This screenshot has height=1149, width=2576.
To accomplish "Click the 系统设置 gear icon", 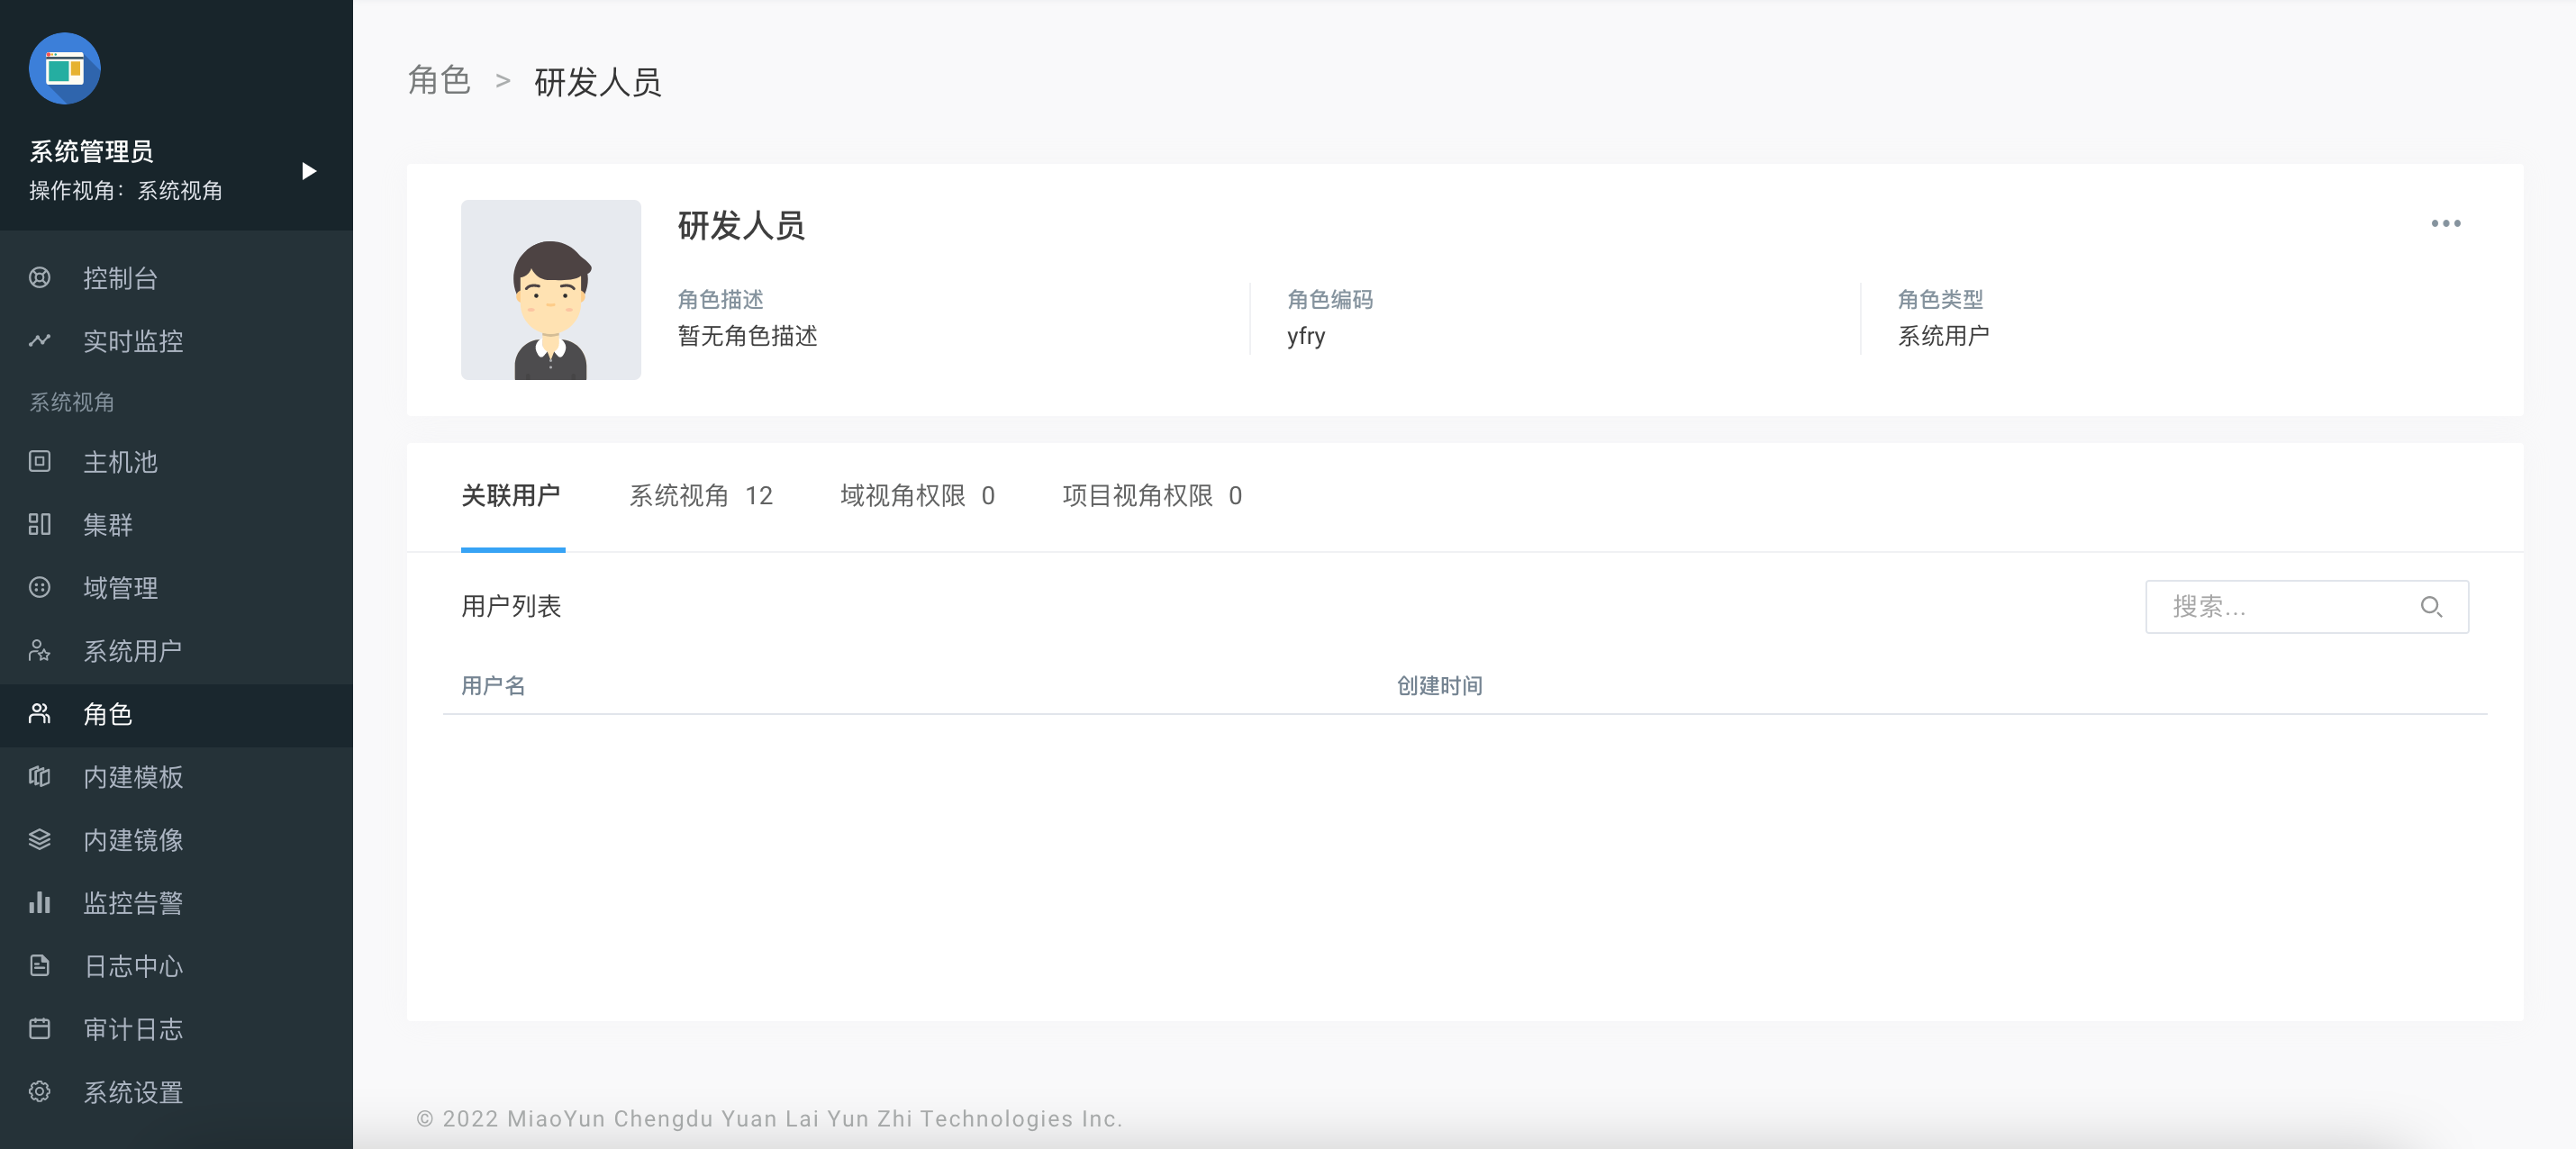I will point(40,1091).
